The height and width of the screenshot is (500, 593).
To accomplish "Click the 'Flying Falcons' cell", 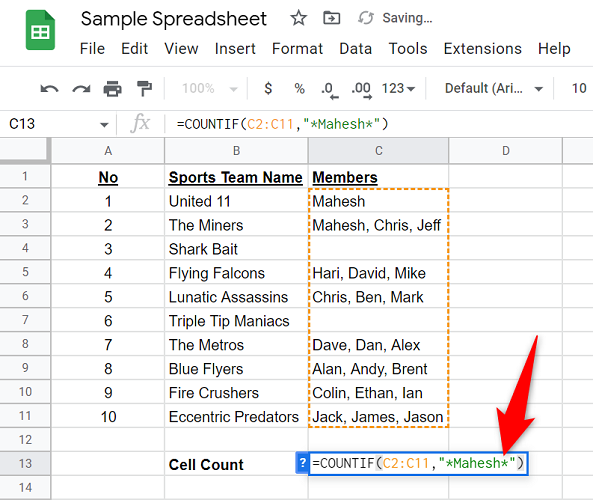I will tap(236, 273).
